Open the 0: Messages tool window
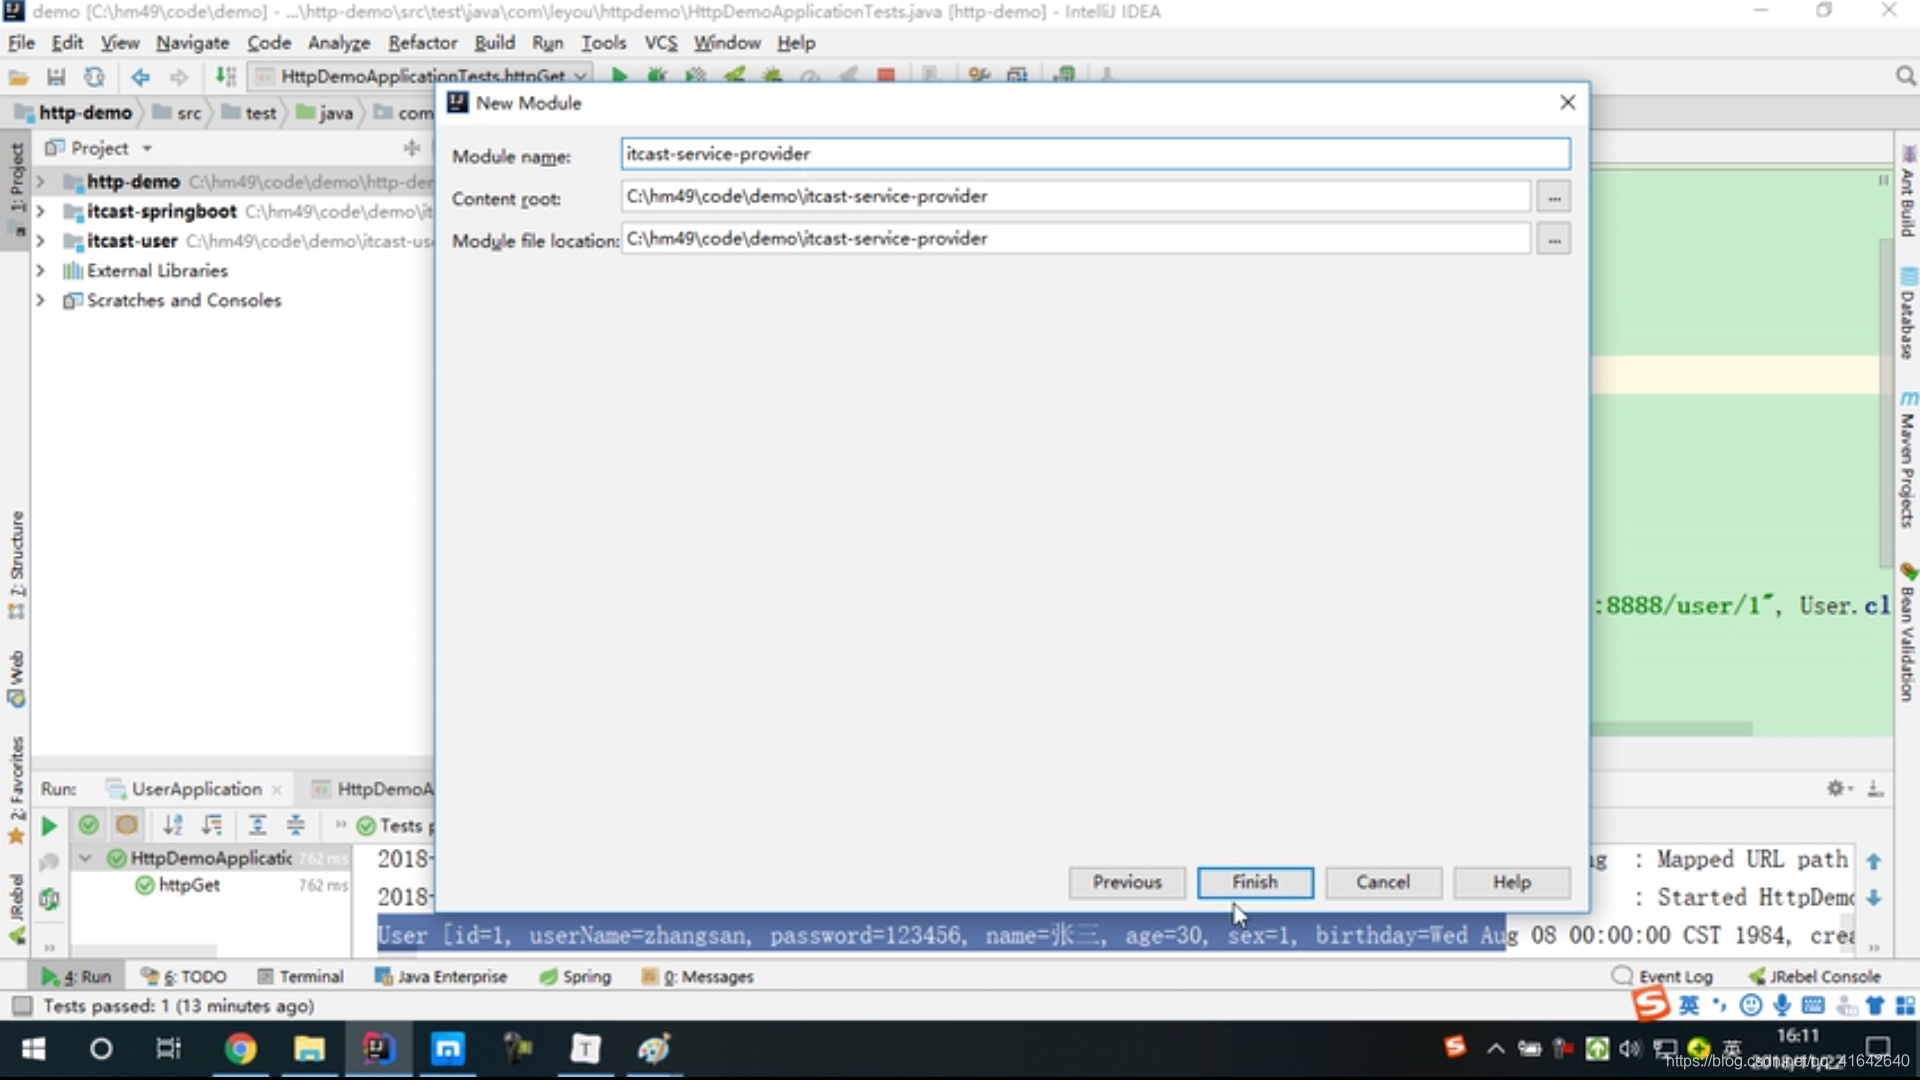Image resolution: width=1920 pixels, height=1080 pixels. 697,977
